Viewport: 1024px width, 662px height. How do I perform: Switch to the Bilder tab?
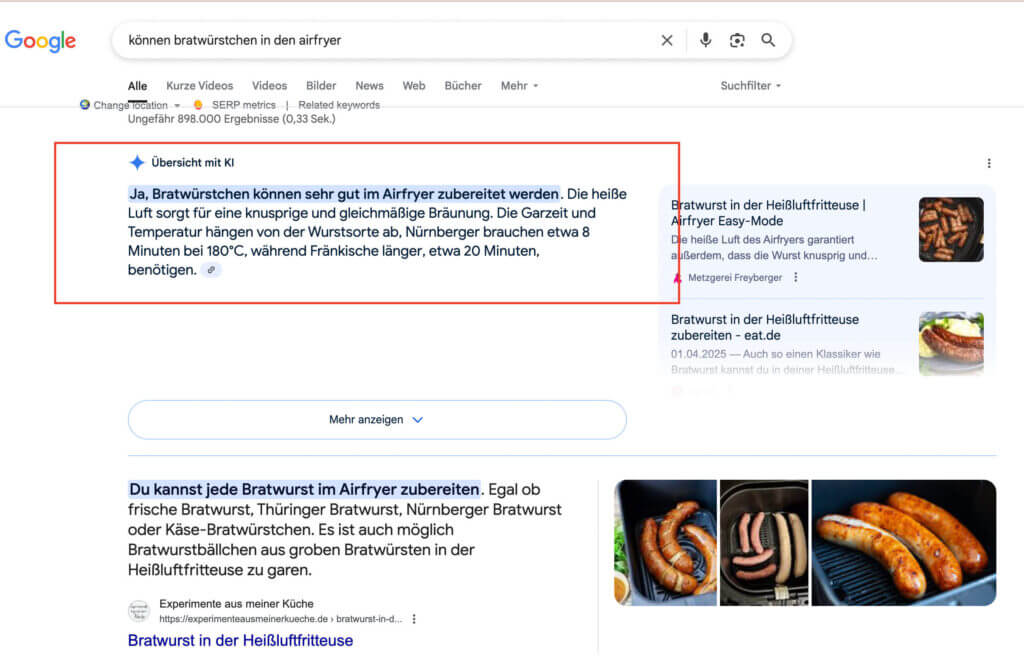coord(321,86)
